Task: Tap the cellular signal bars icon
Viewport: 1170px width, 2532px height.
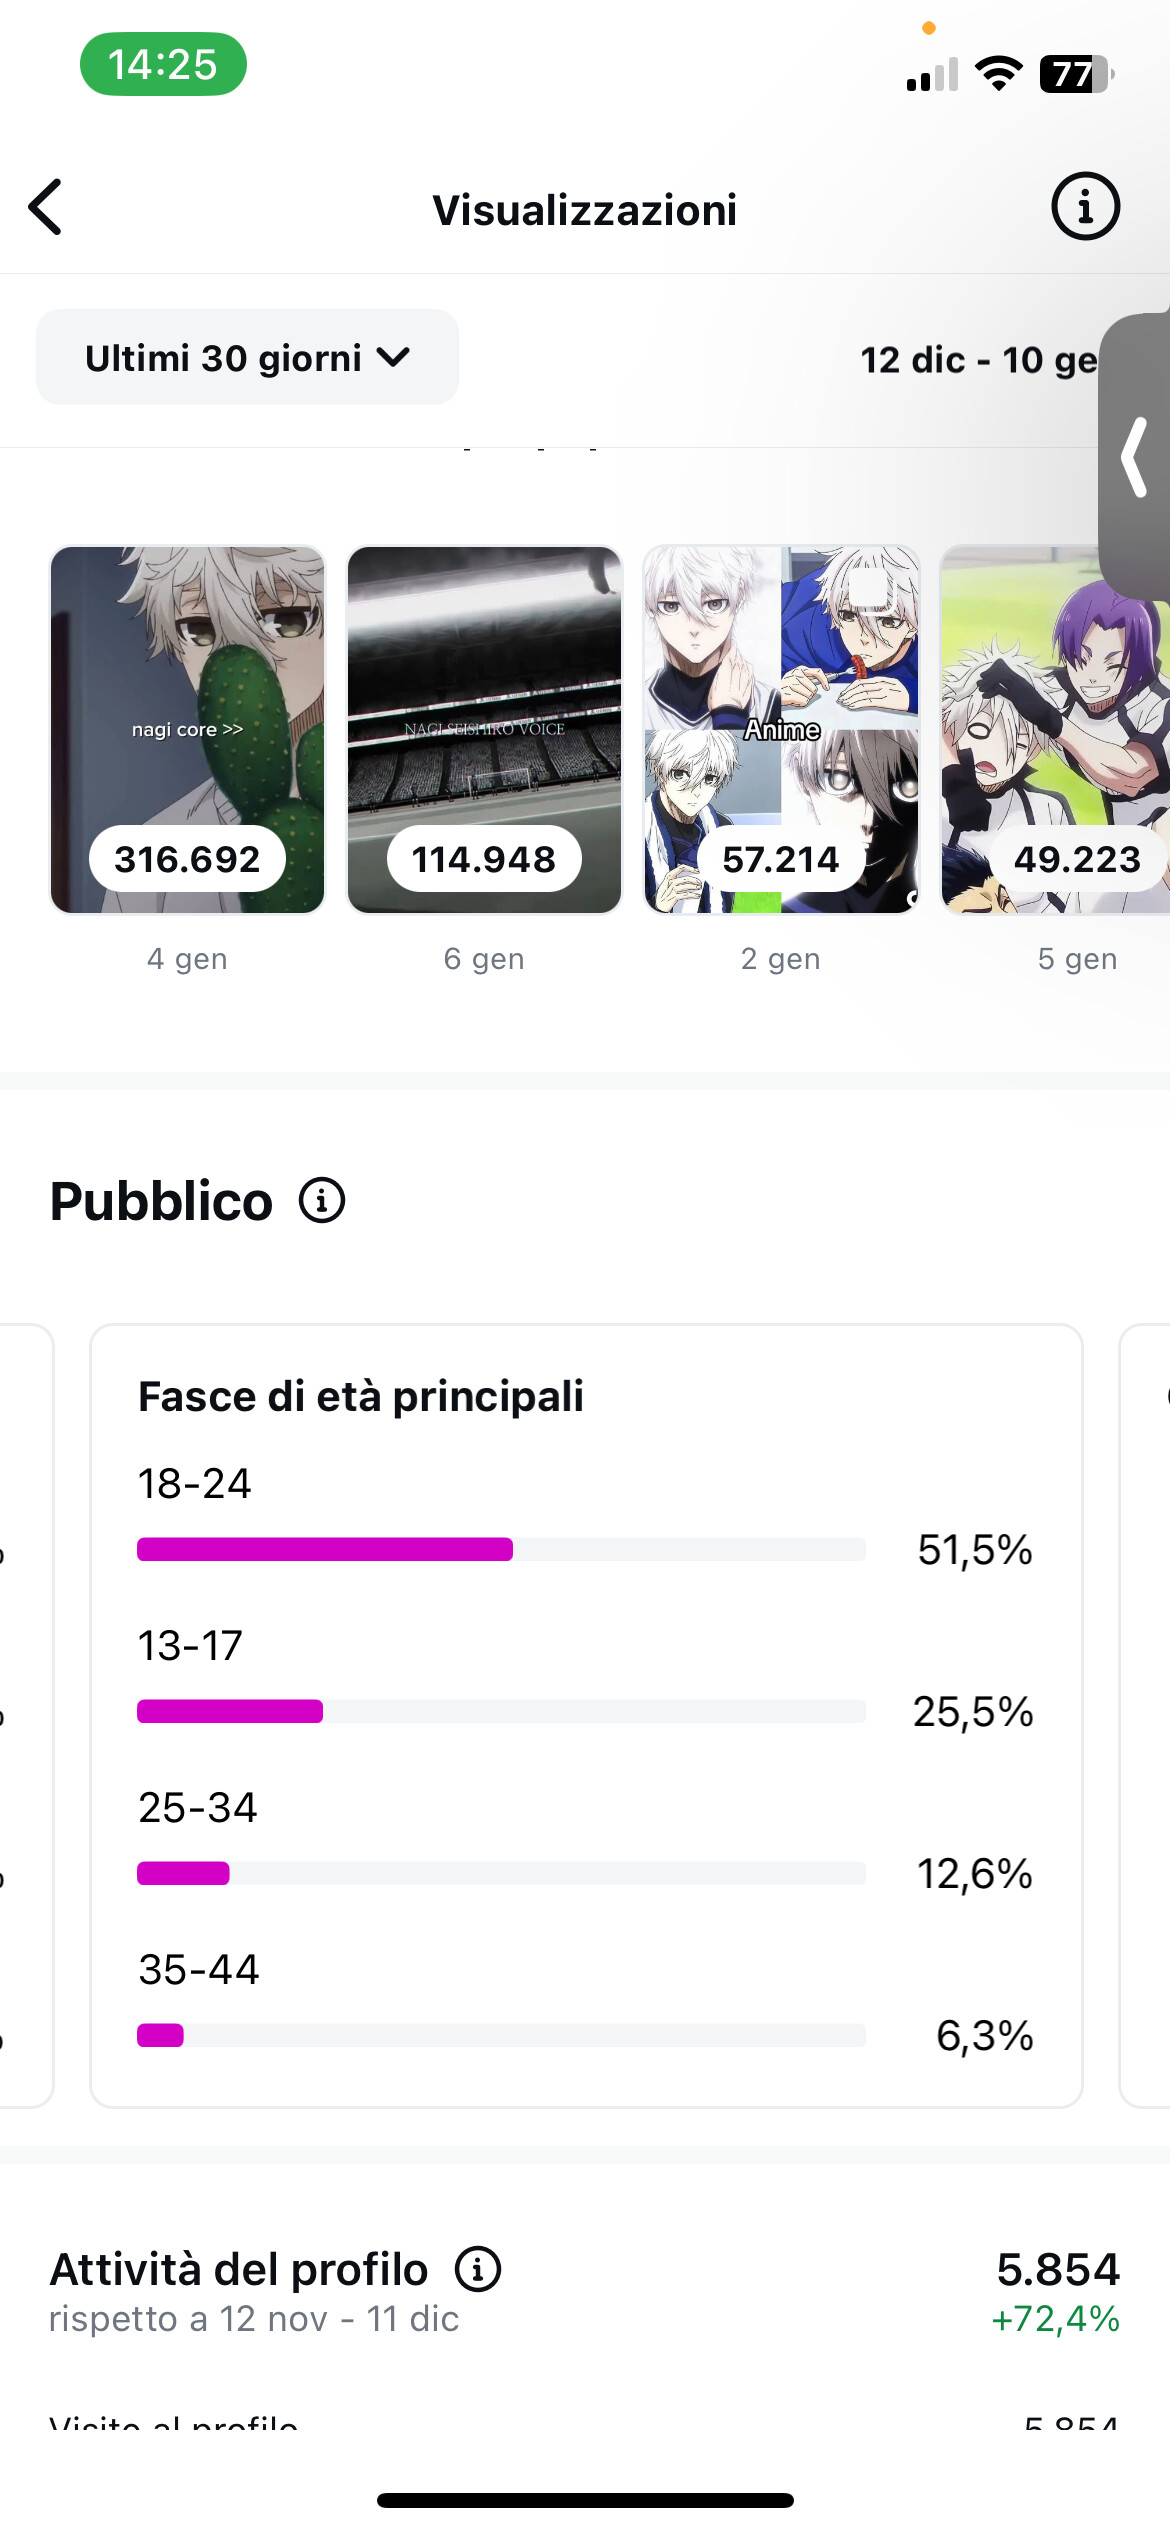Action: (x=932, y=75)
